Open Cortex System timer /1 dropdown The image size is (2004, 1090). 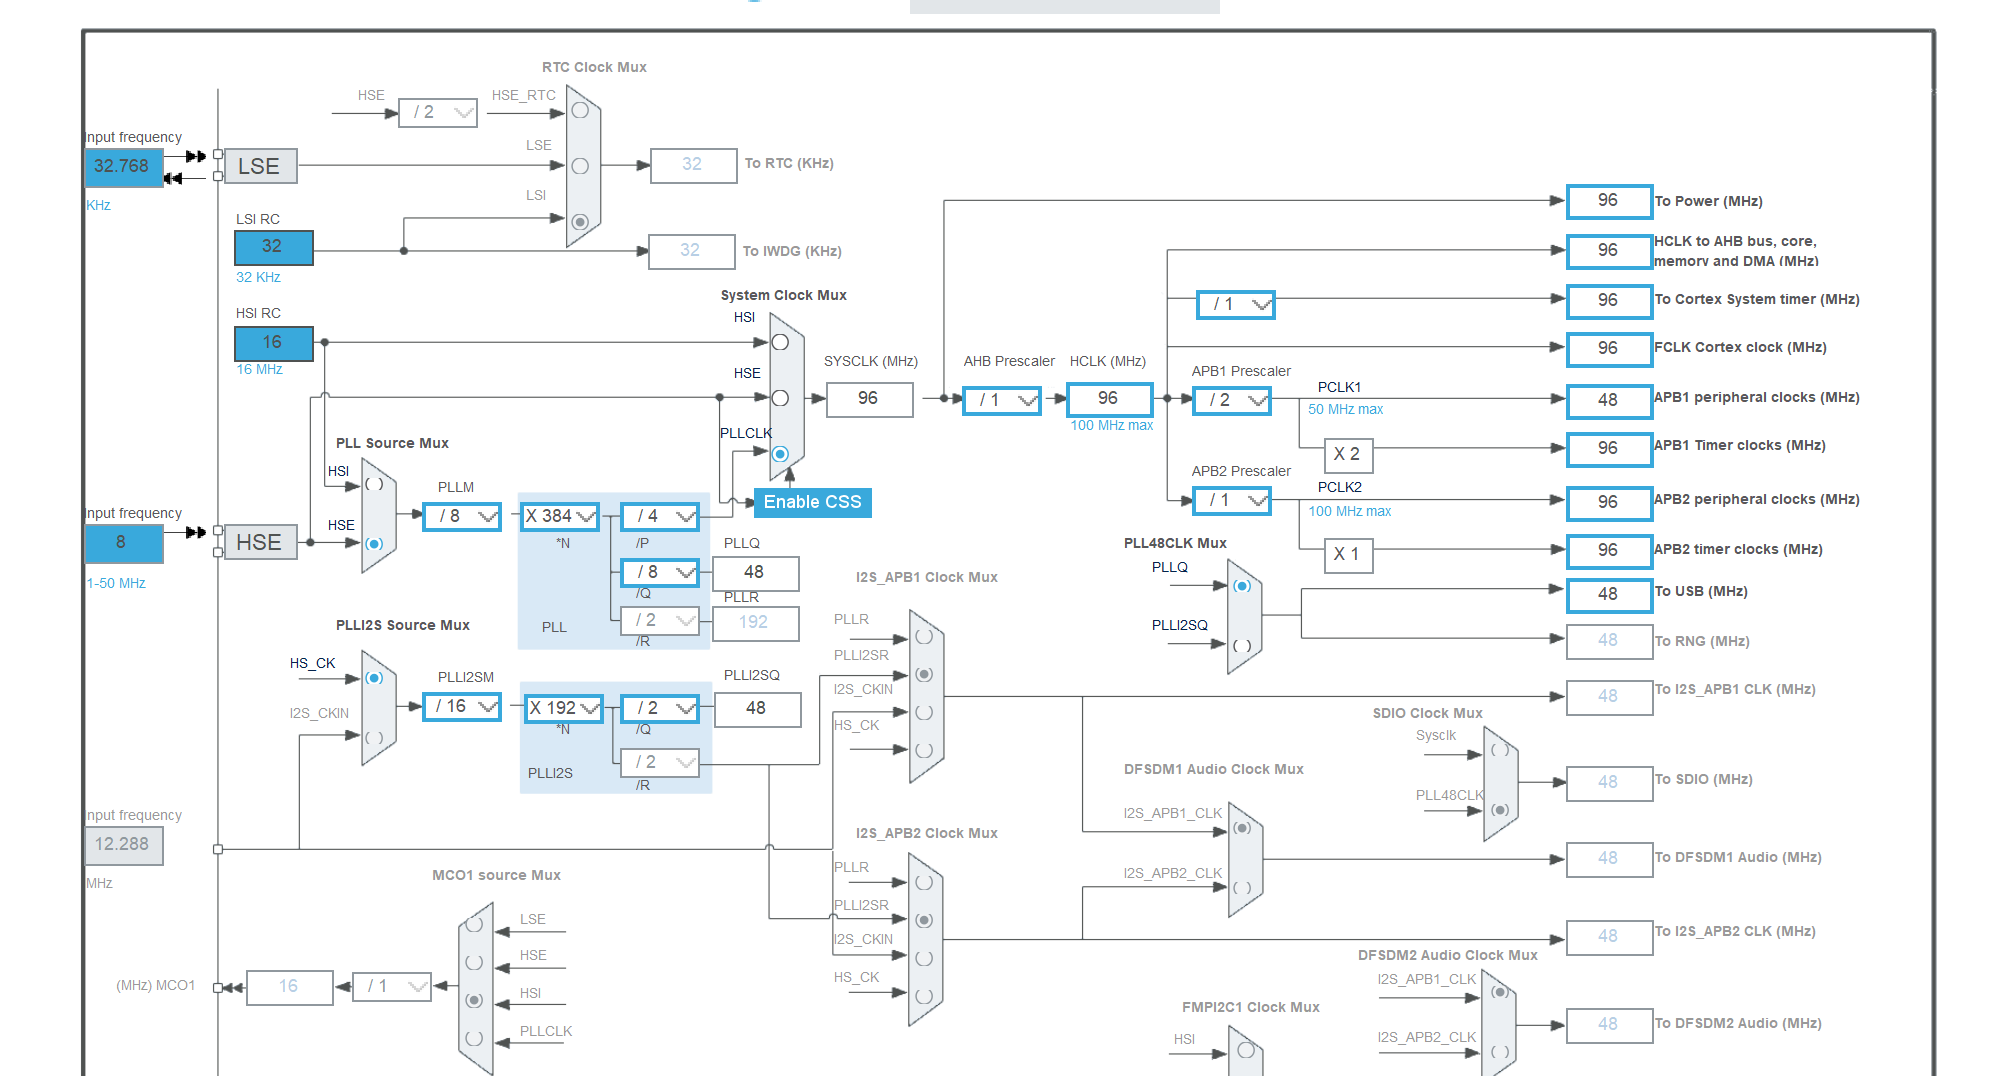tap(1236, 304)
